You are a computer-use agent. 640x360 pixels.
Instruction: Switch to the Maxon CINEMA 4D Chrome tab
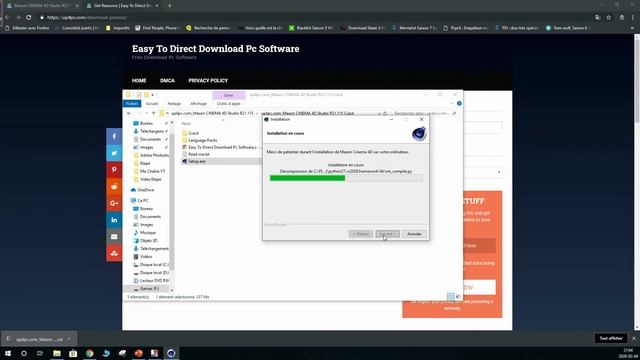pos(41,6)
